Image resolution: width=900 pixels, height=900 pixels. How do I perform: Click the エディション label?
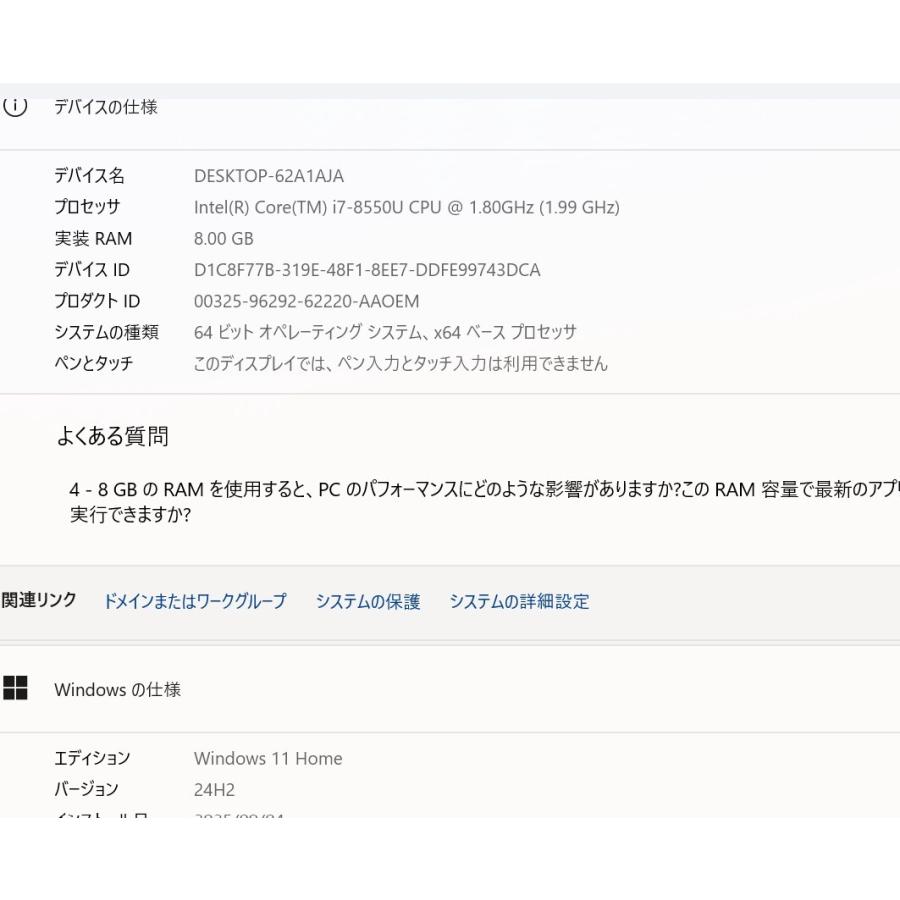point(92,758)
